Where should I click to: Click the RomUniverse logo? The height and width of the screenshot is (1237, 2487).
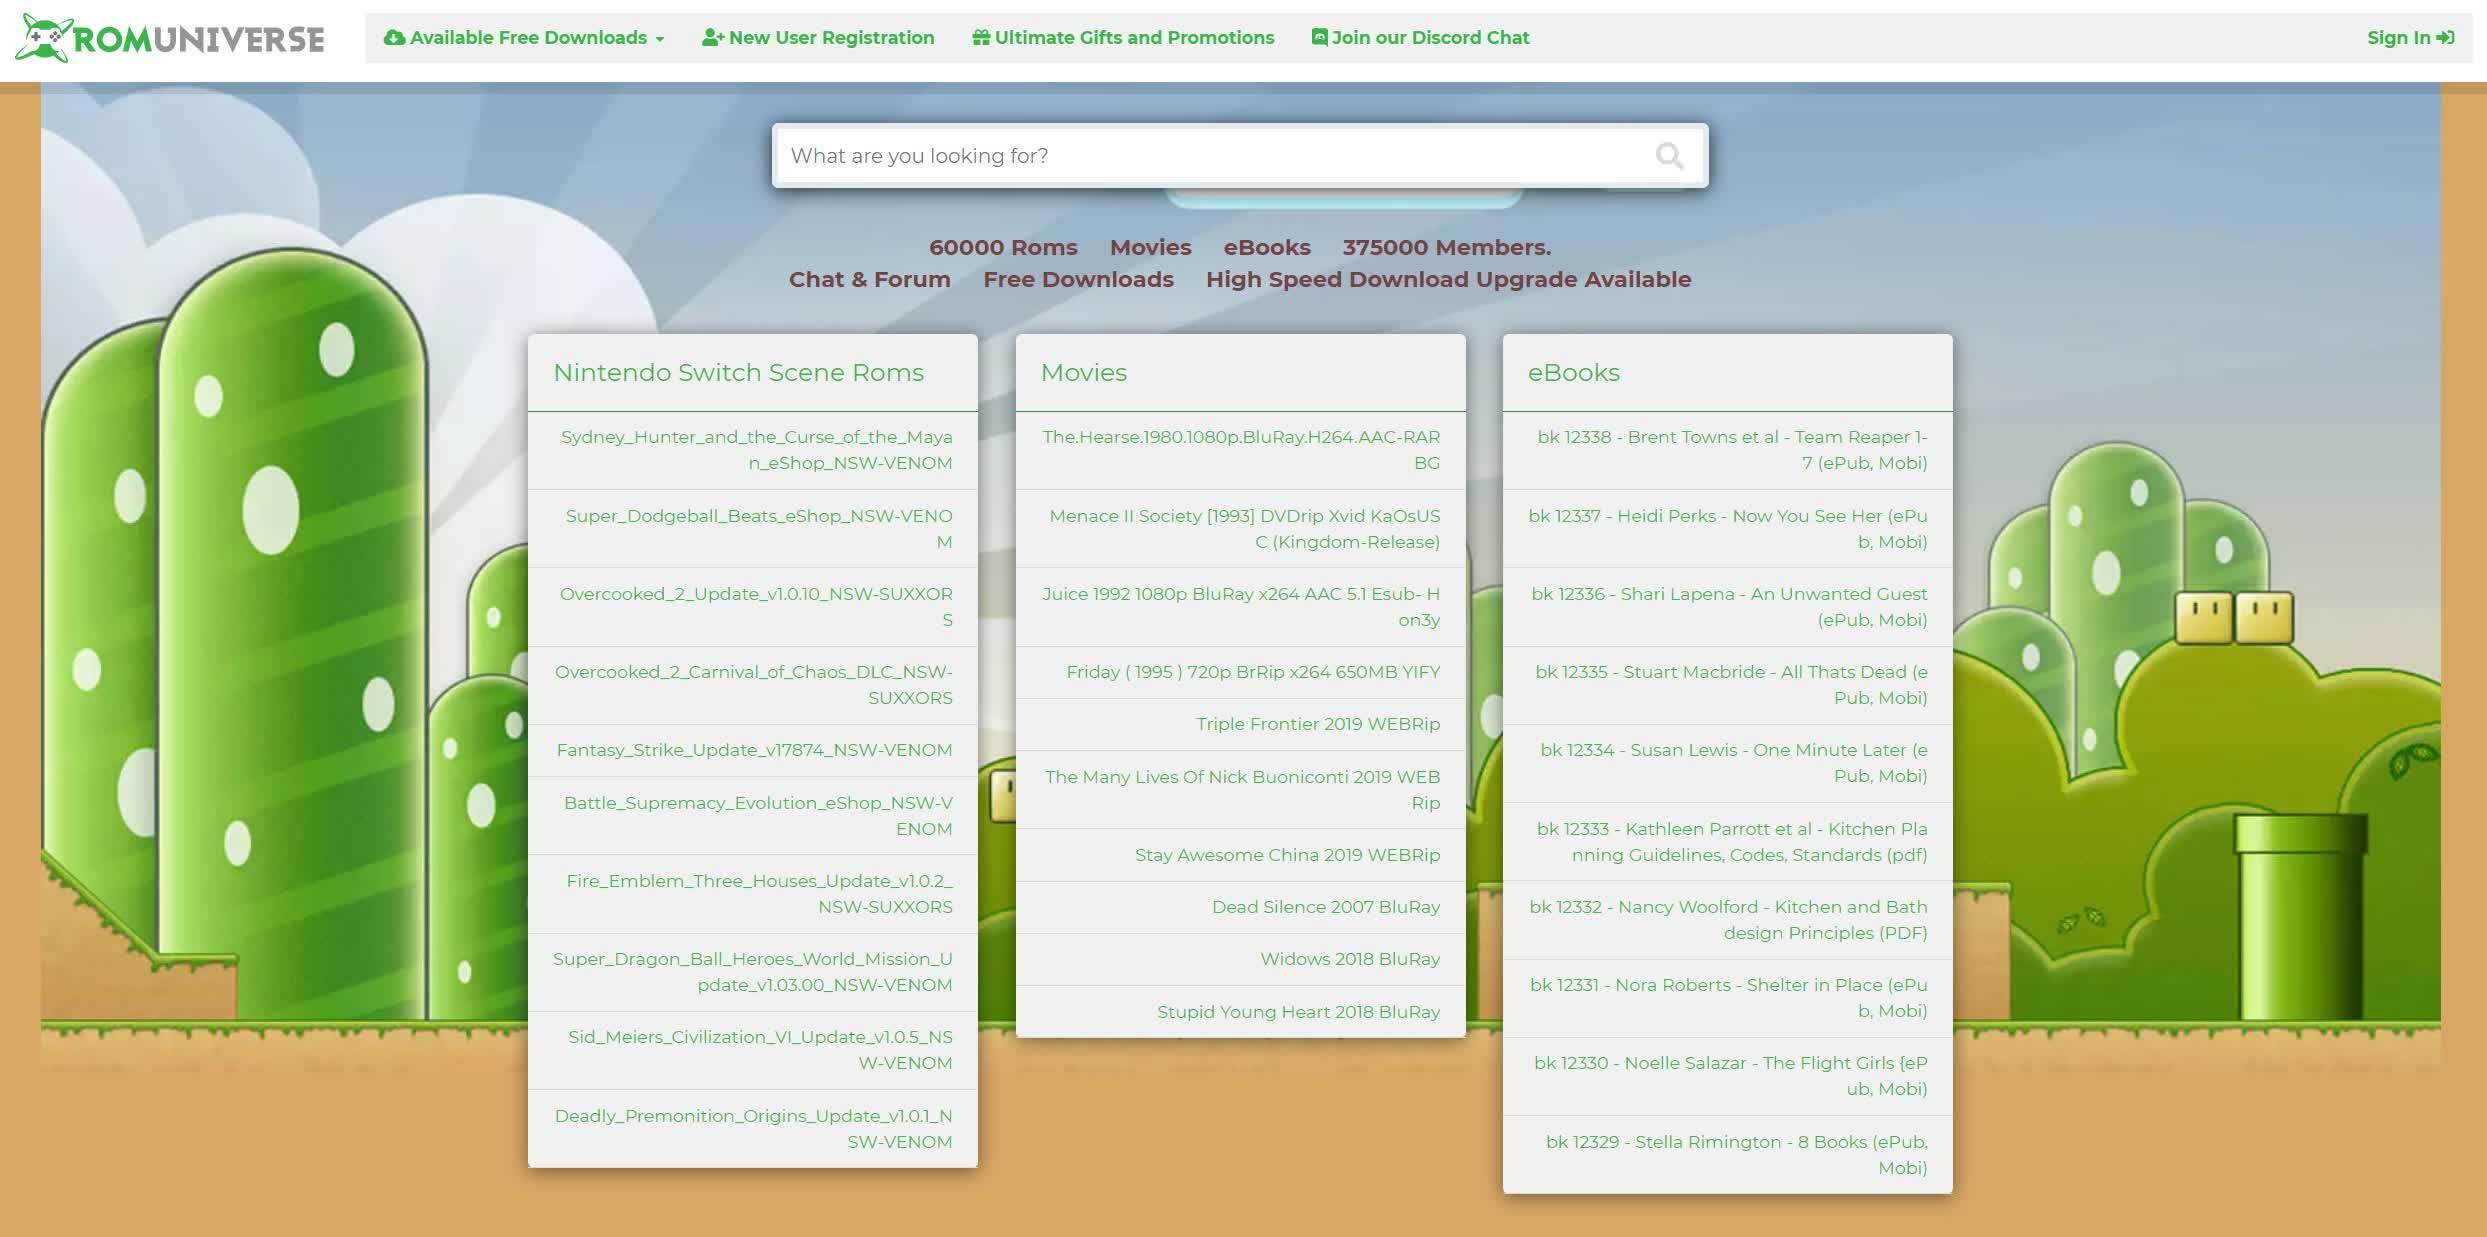[x=170, y=38]
